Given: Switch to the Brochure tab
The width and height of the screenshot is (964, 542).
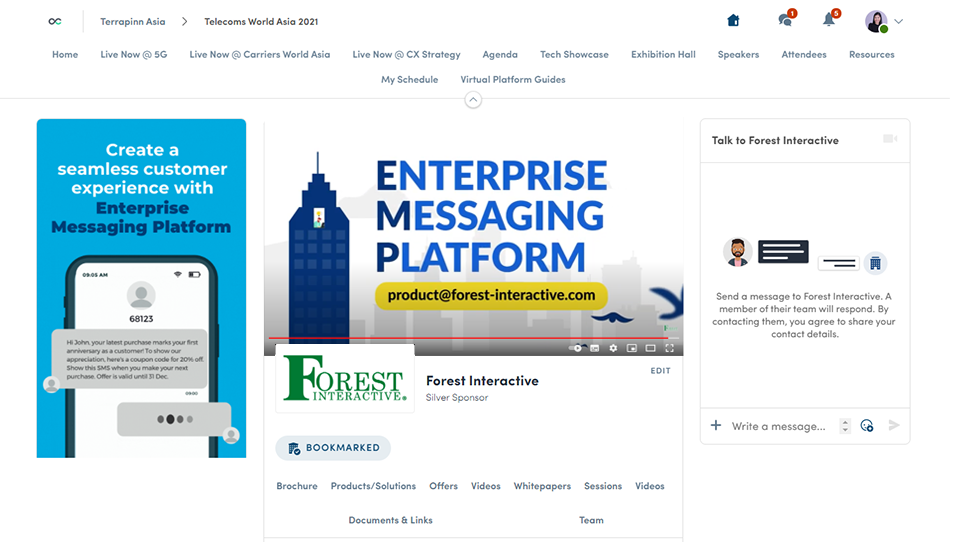Looking at the screenshot, I should tap(297, 485).
